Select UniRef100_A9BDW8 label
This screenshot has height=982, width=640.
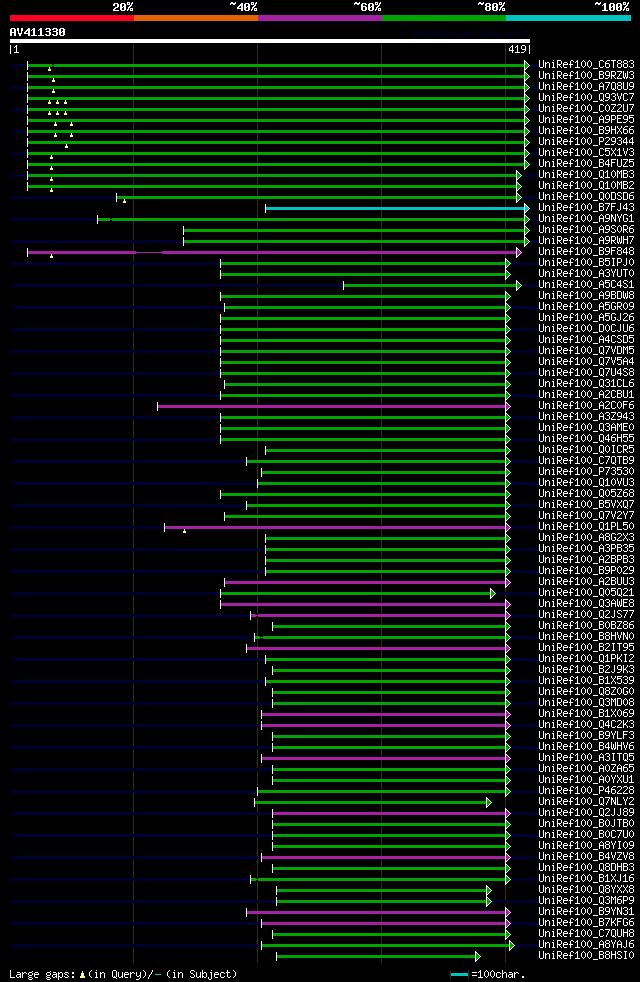(586, 296)
